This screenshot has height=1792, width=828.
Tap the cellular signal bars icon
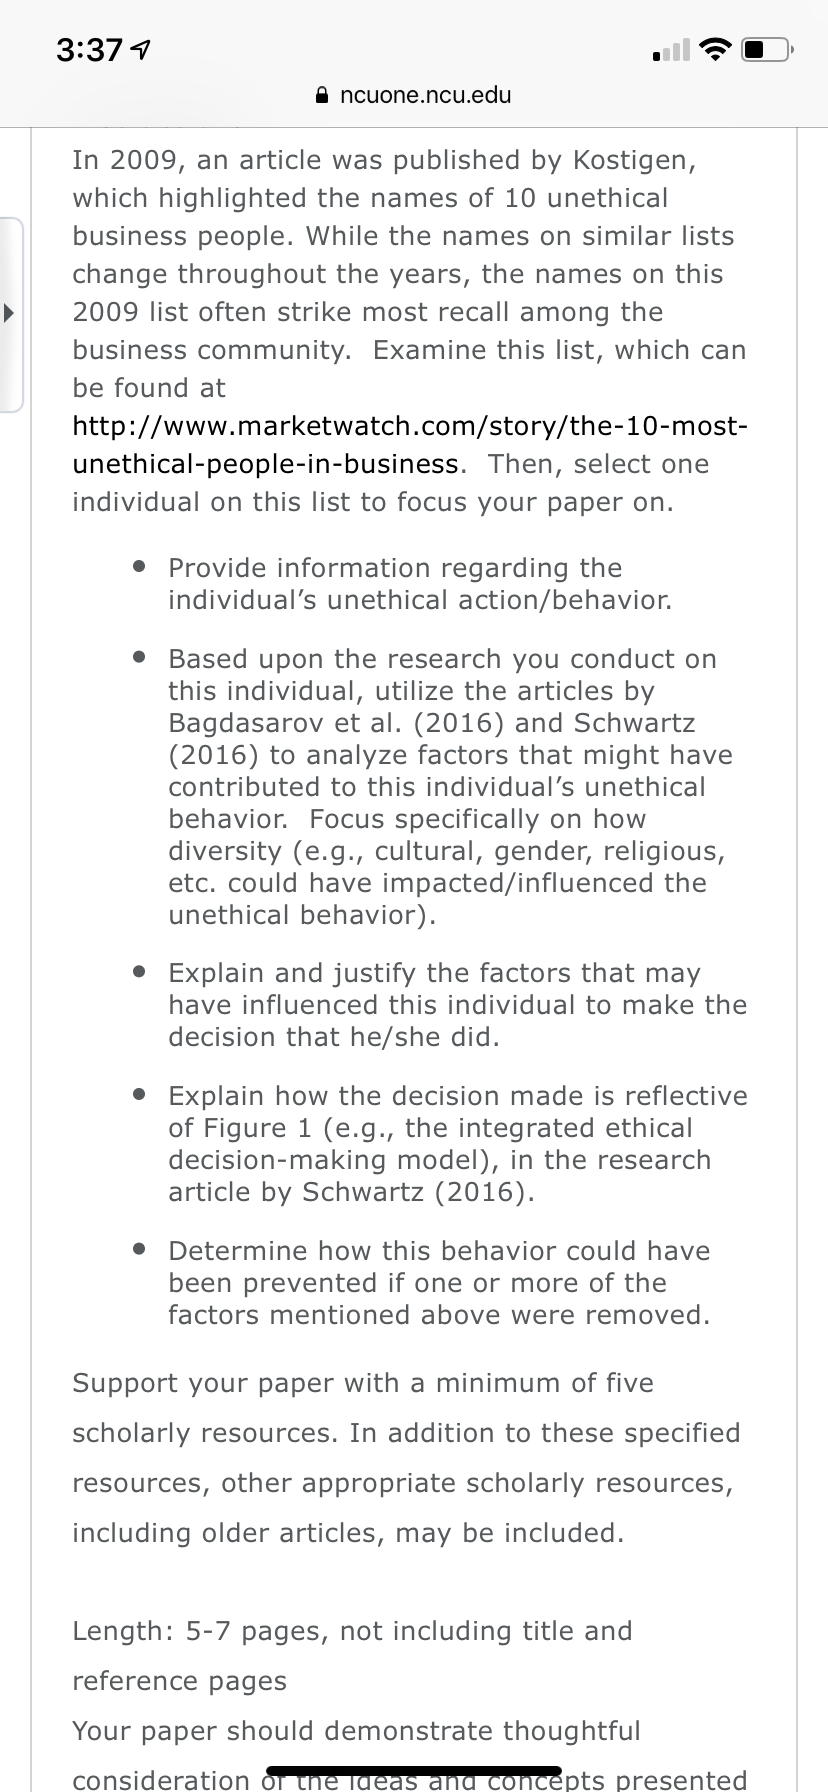671,49
